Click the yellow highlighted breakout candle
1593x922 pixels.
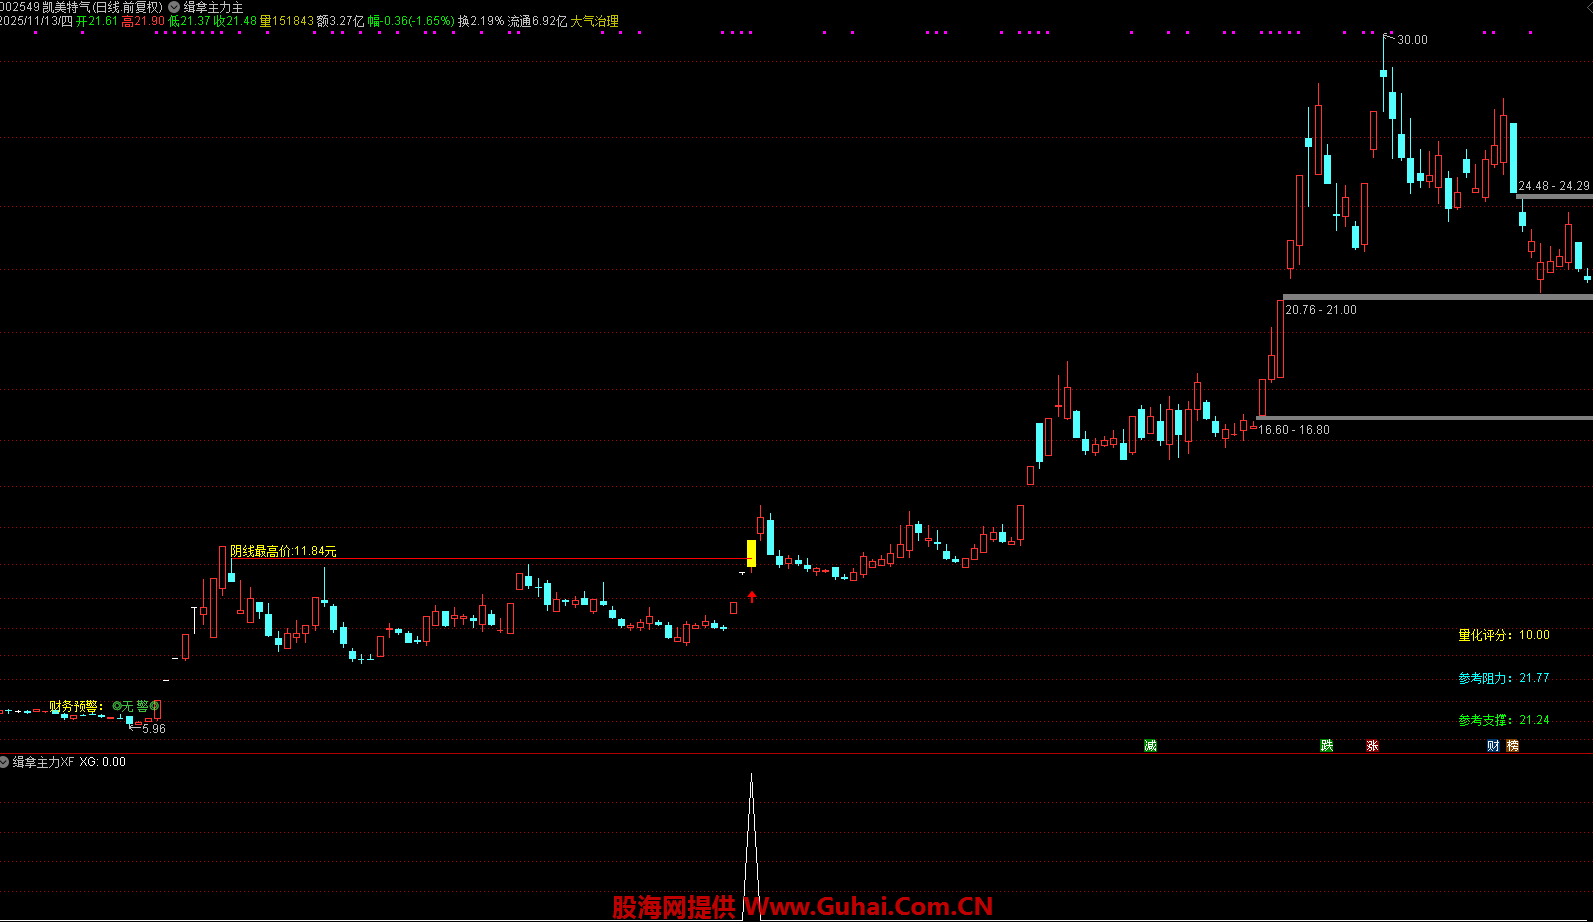pos(751,553)
